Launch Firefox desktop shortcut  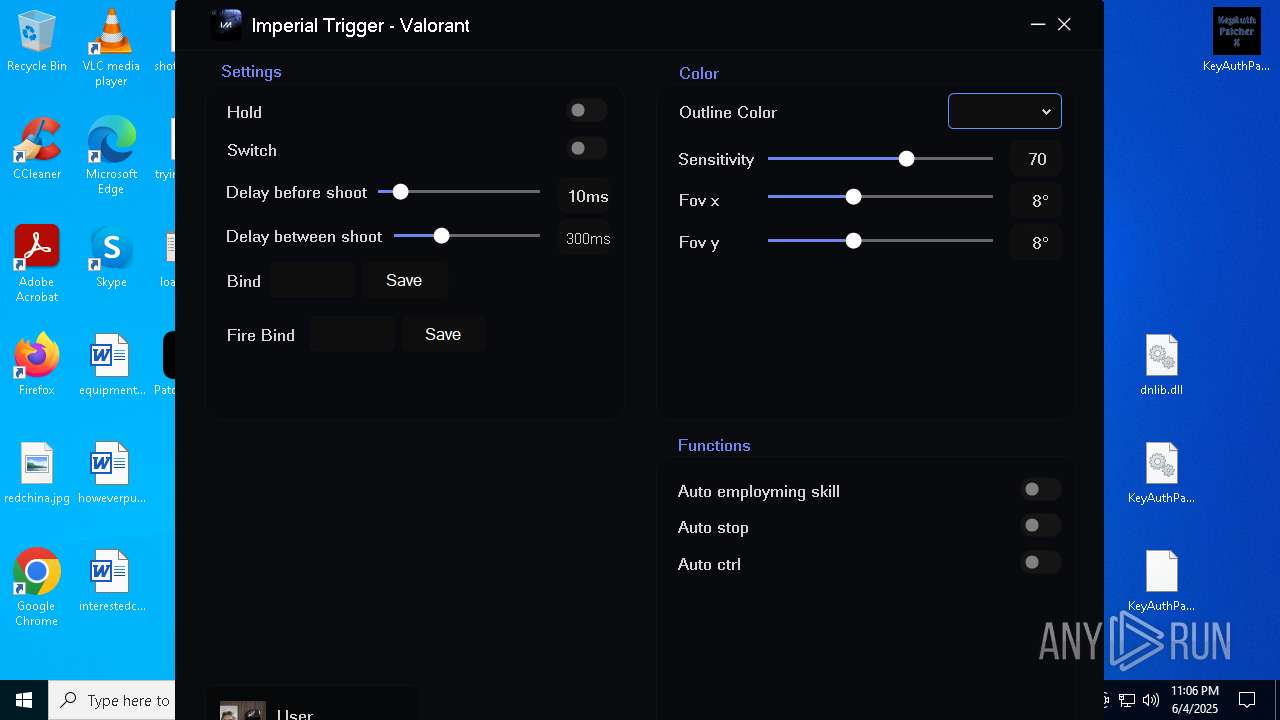pyautogui.click(x=37, y=365)
